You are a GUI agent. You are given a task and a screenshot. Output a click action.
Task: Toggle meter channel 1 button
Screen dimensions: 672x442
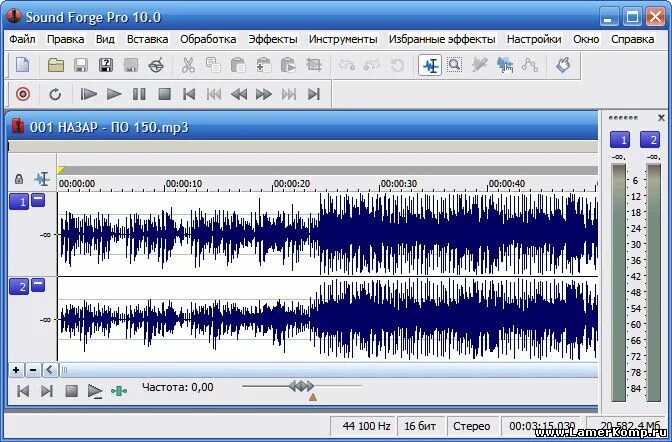pyautogui.click(x=620, y=140)
